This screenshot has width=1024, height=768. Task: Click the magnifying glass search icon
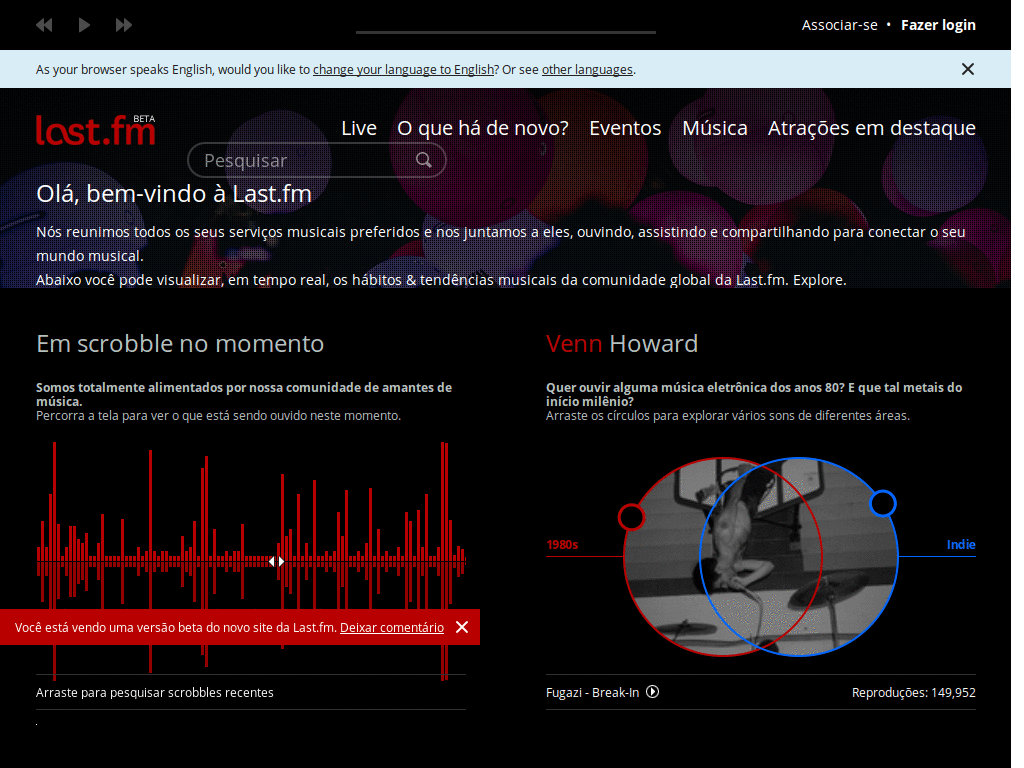pos(424,160)
